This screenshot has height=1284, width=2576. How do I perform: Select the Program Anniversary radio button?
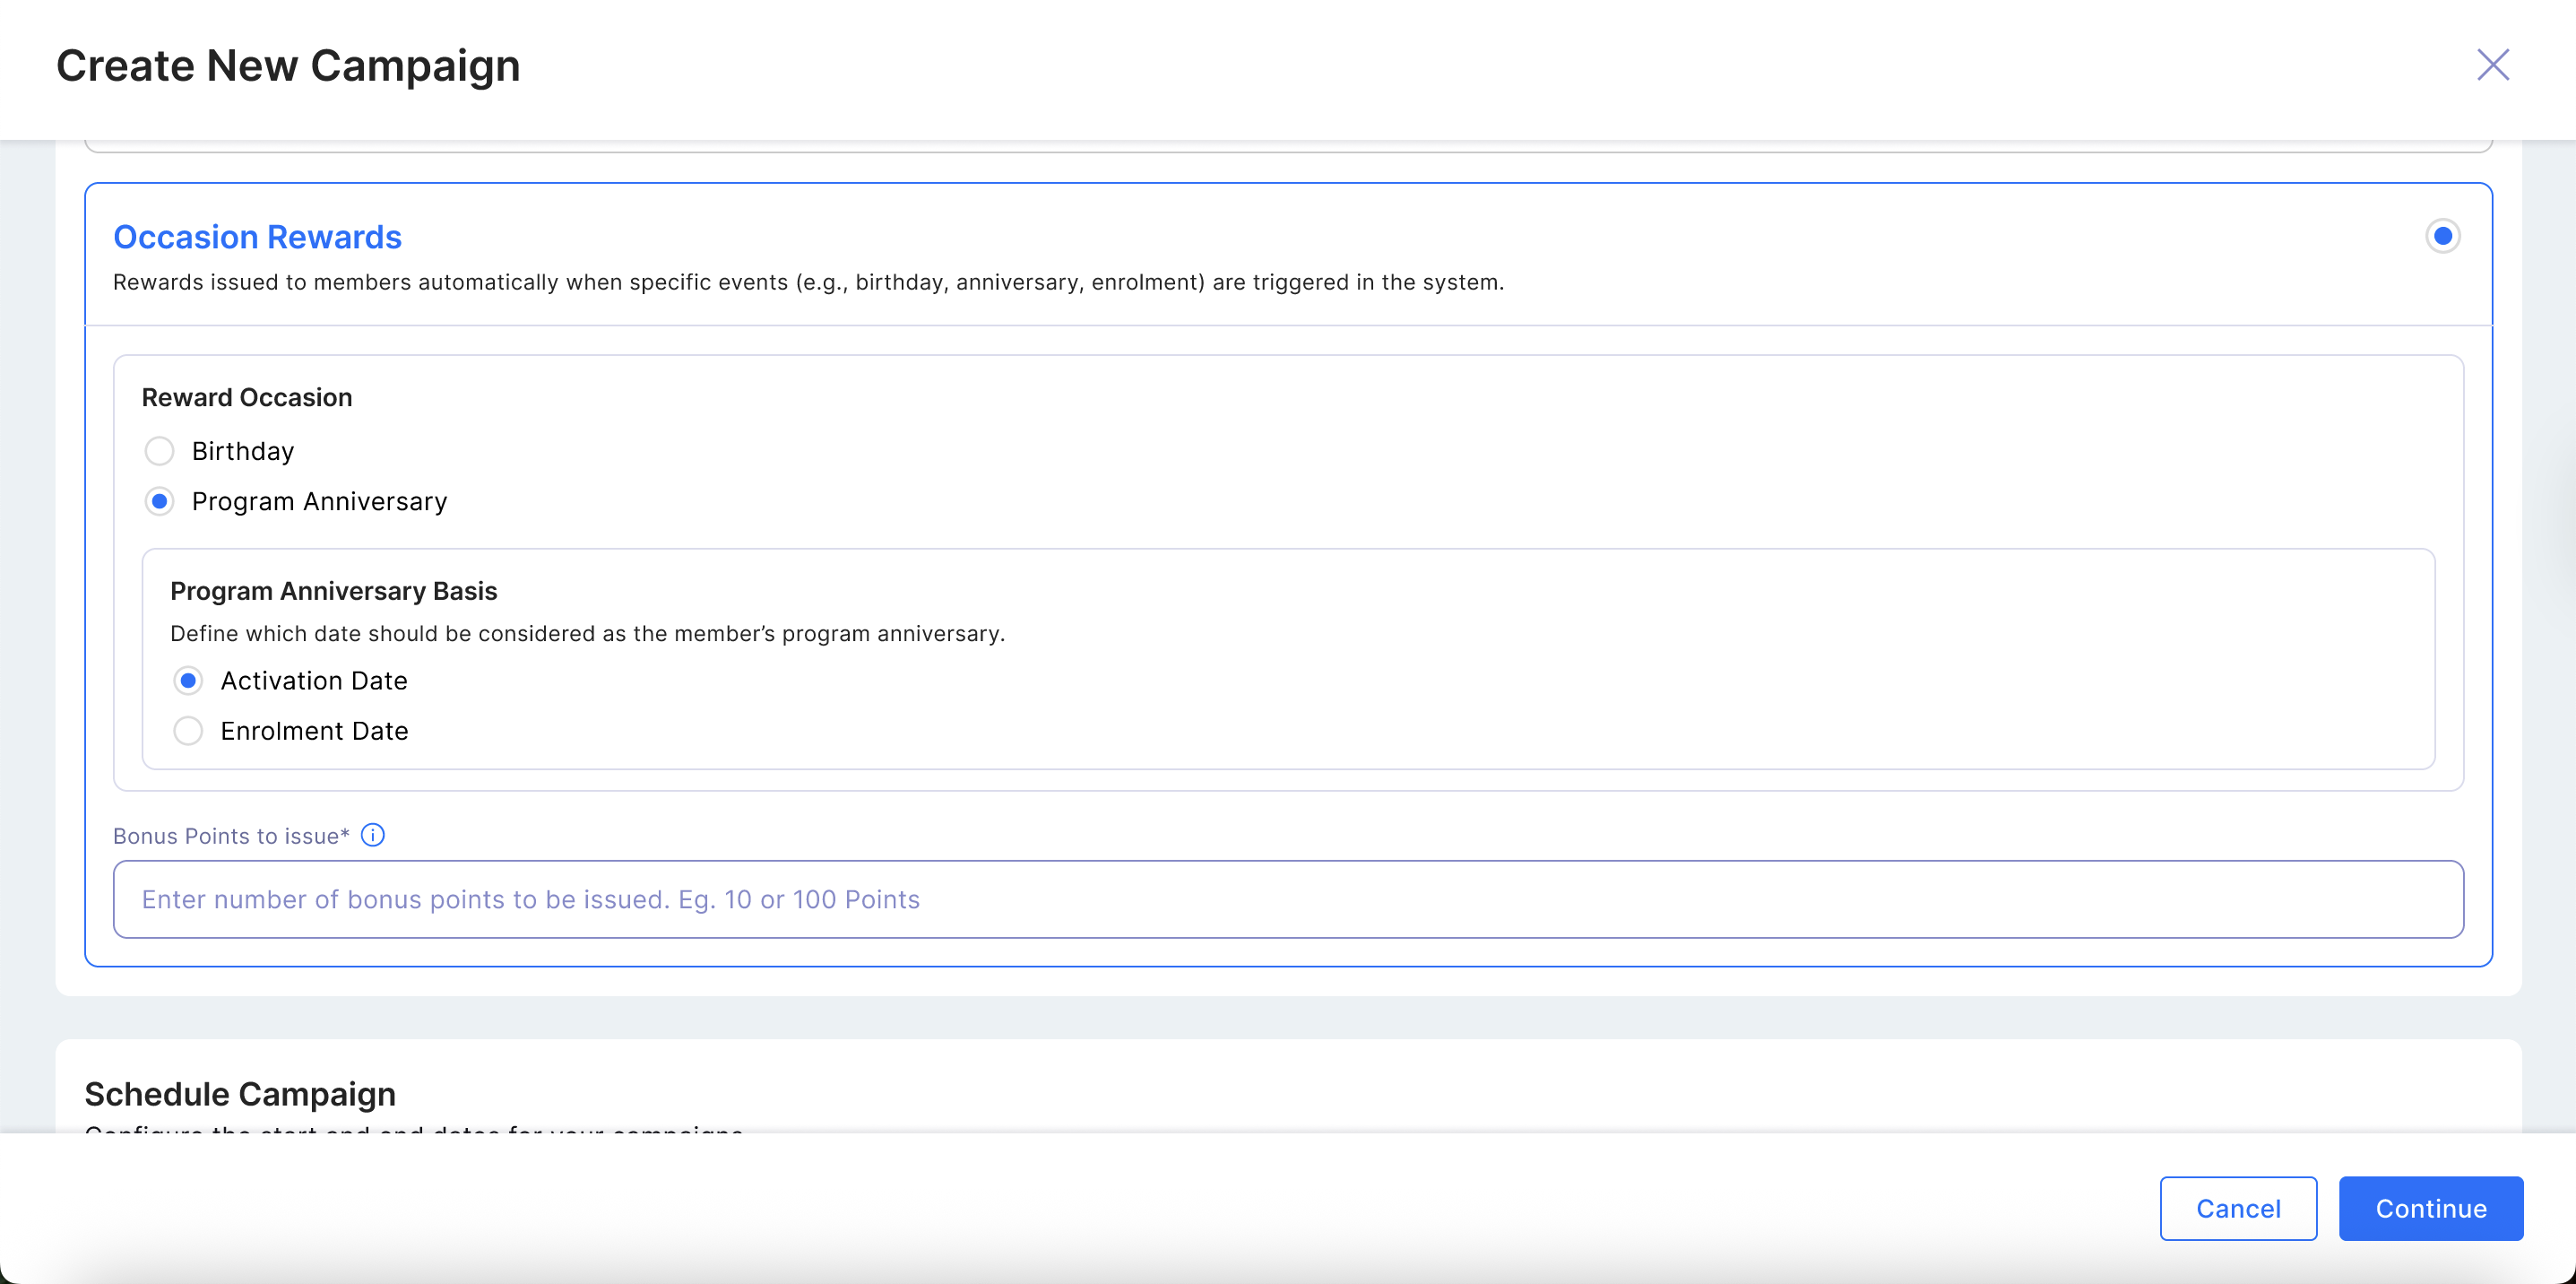159,501
